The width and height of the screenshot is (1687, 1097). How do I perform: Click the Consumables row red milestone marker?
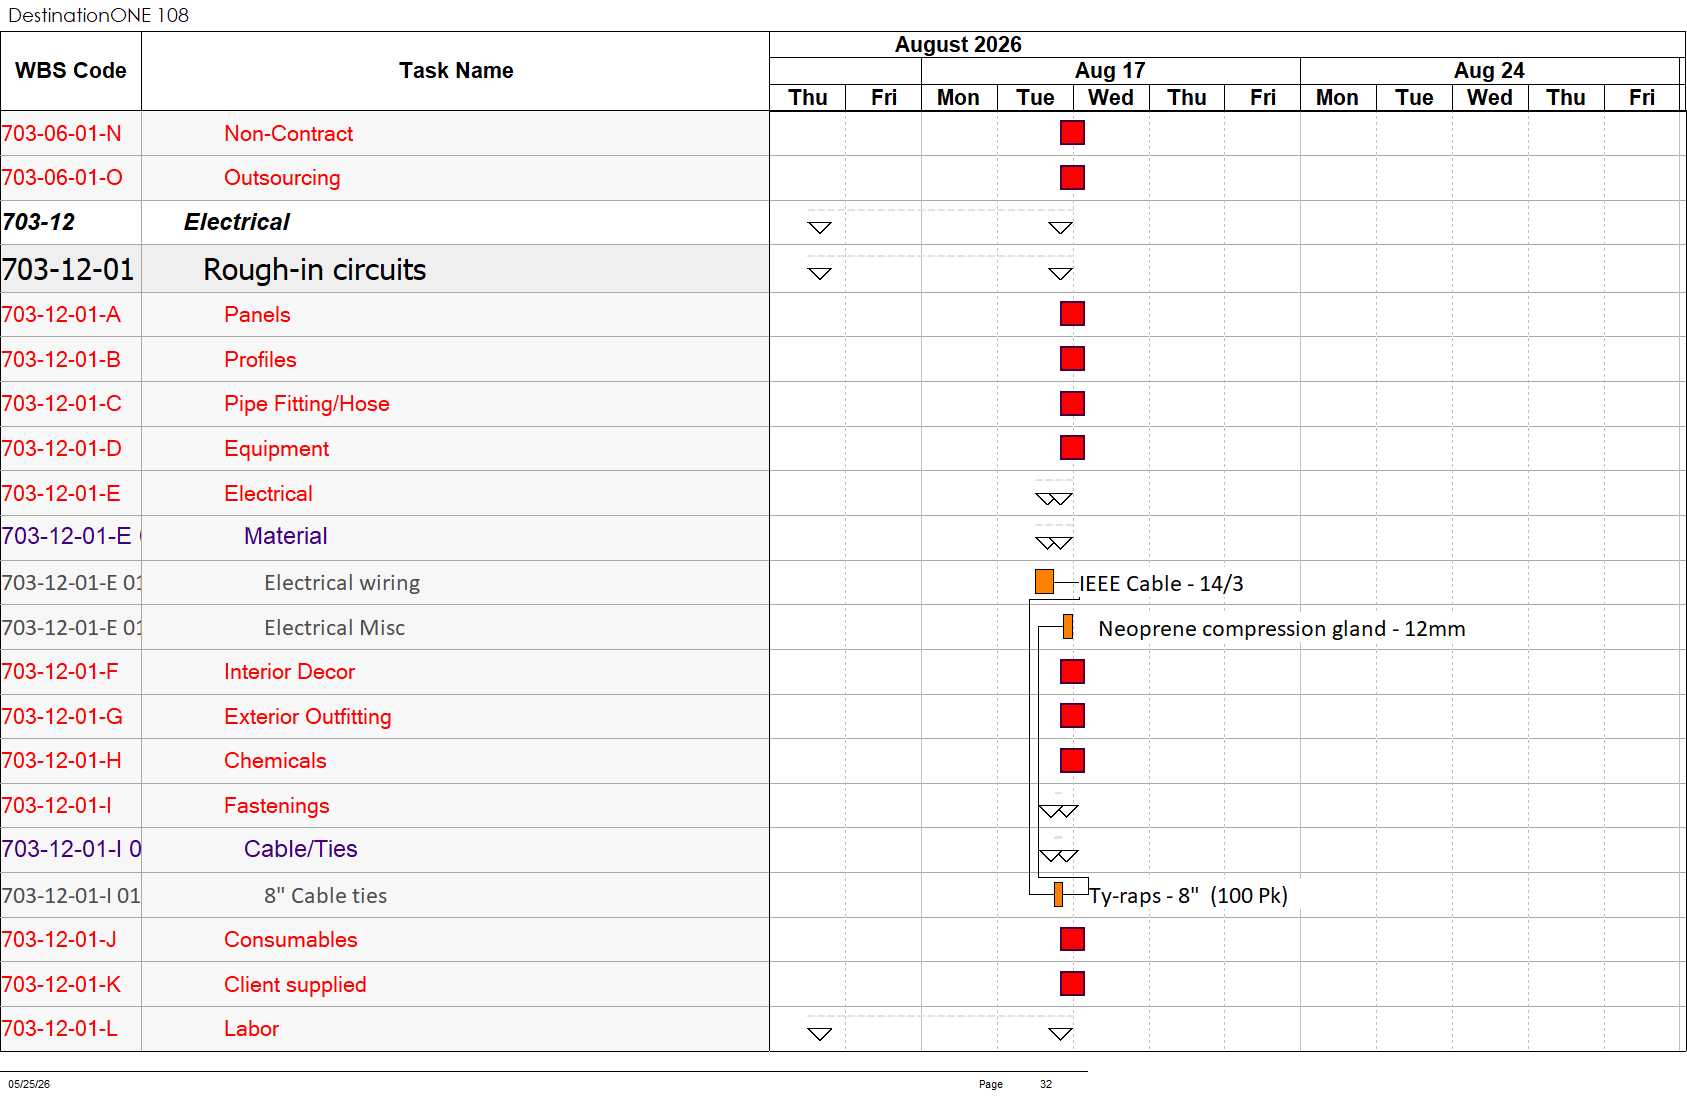click(x=1072, y=939)
